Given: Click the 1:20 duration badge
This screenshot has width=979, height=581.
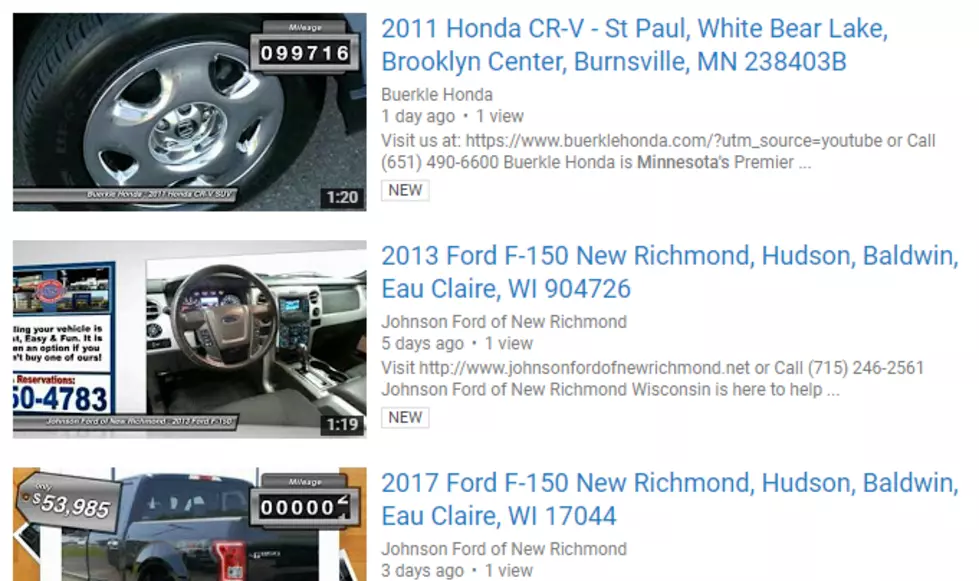Looking at the screenshot, I should (x=342, y=198).
